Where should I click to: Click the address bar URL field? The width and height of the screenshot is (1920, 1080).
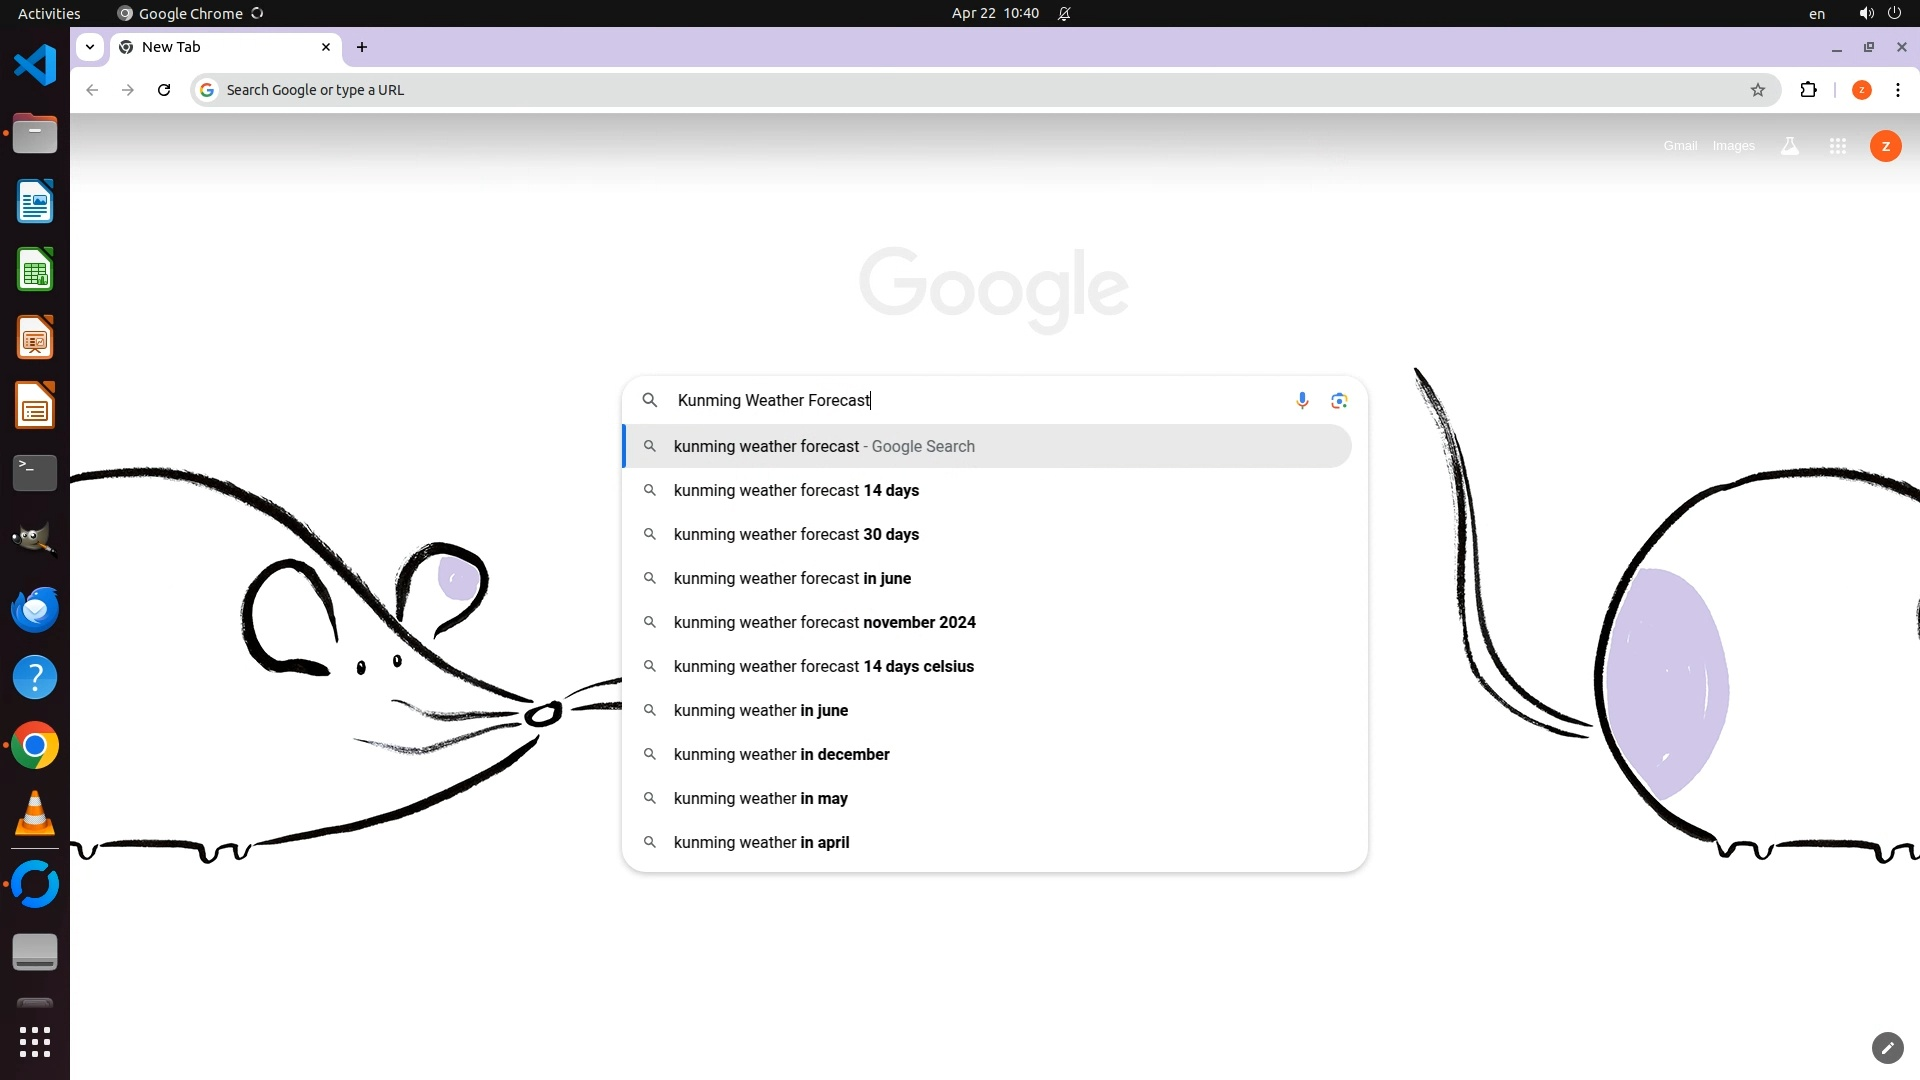[900, 90]
